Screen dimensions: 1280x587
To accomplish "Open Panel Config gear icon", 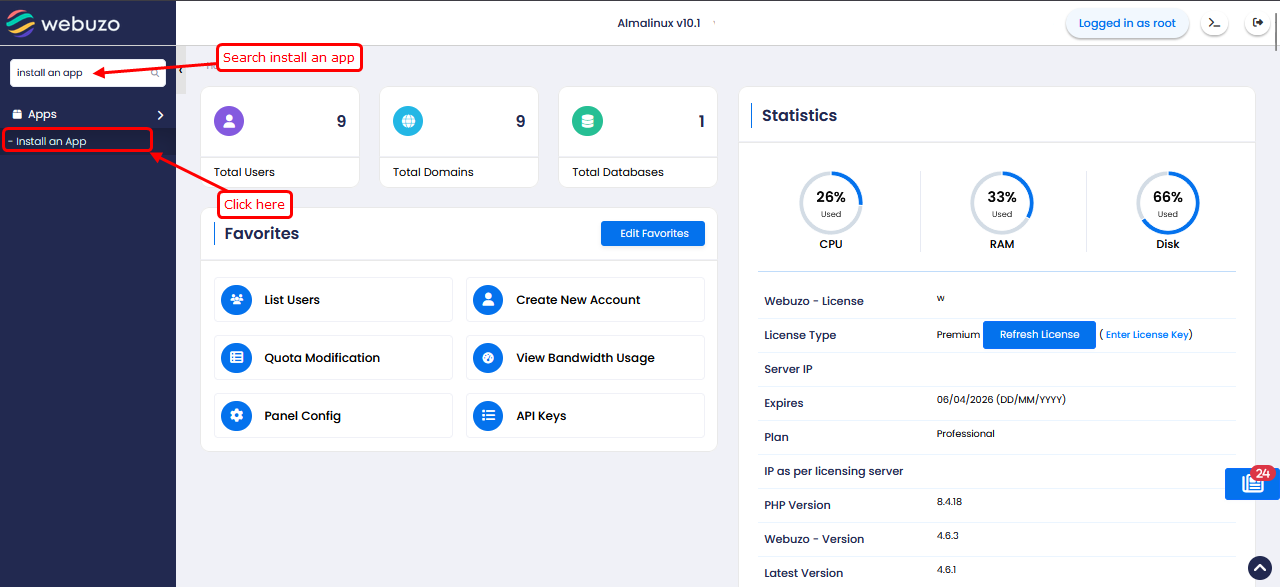I will pos(236,416).
